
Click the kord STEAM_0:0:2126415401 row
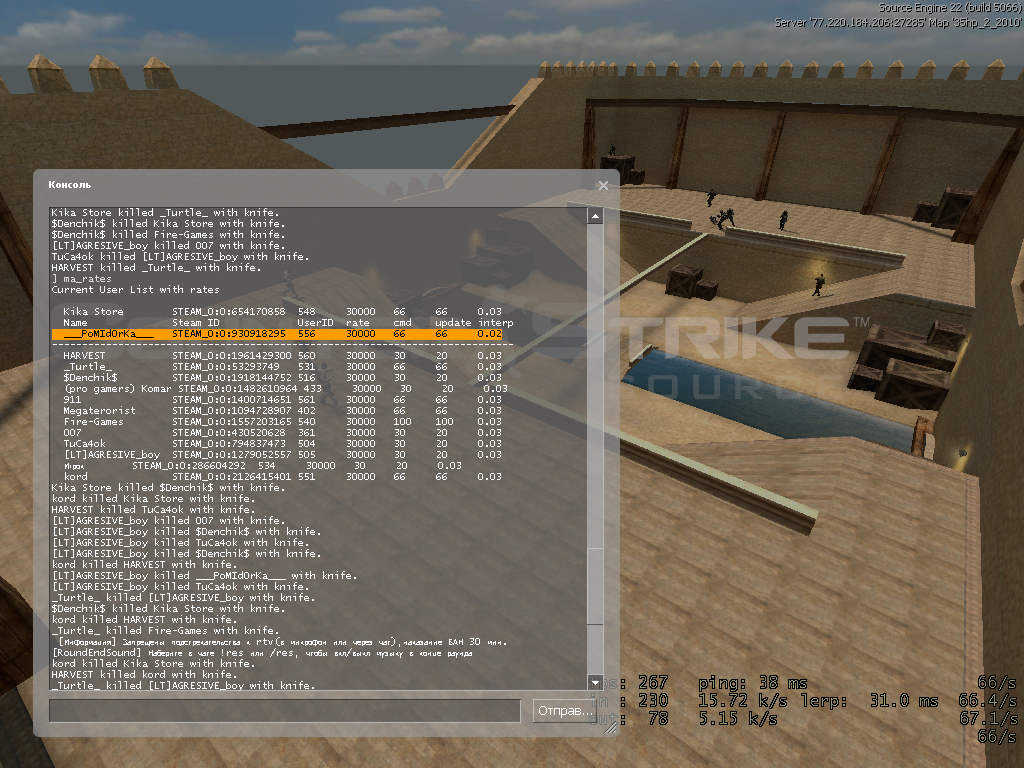[x=282, y=477]
